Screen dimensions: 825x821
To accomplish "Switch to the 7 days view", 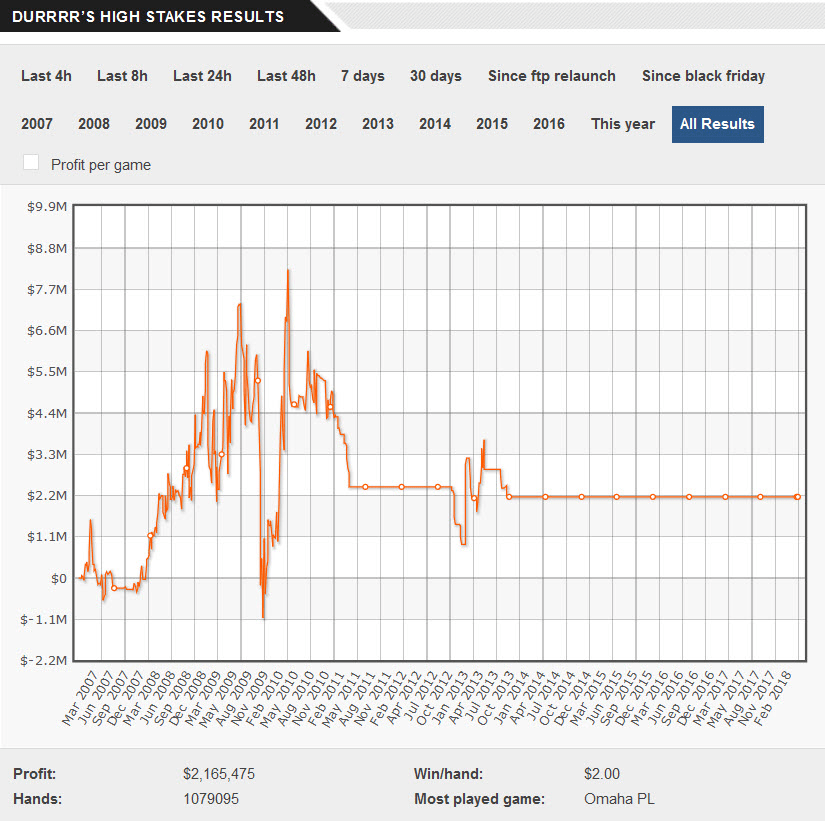I will click(363, 76).
